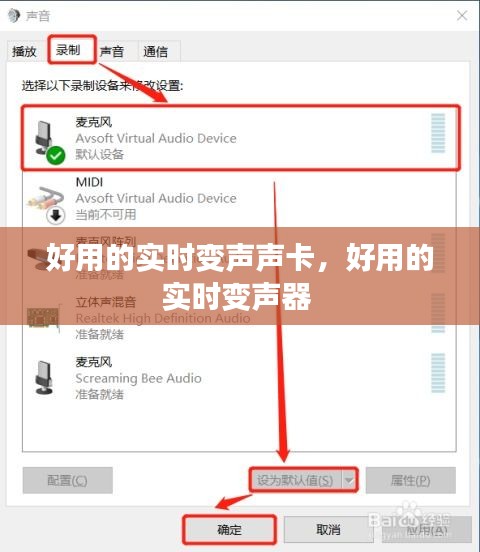
Task: Click the 设为默认值(S) button
Action: point(295,480)
